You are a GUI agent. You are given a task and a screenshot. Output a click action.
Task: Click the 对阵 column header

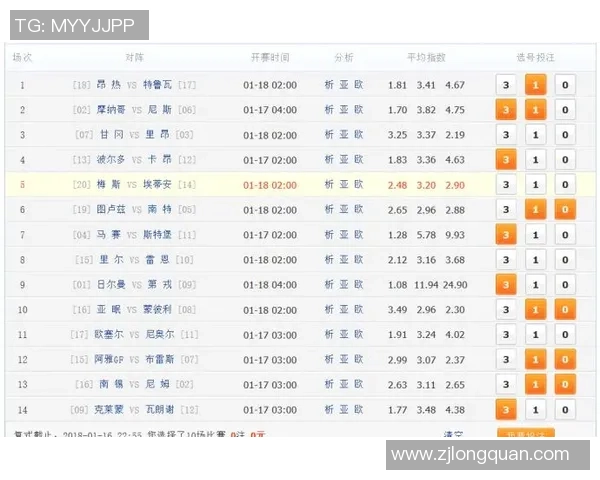(134, 57)
